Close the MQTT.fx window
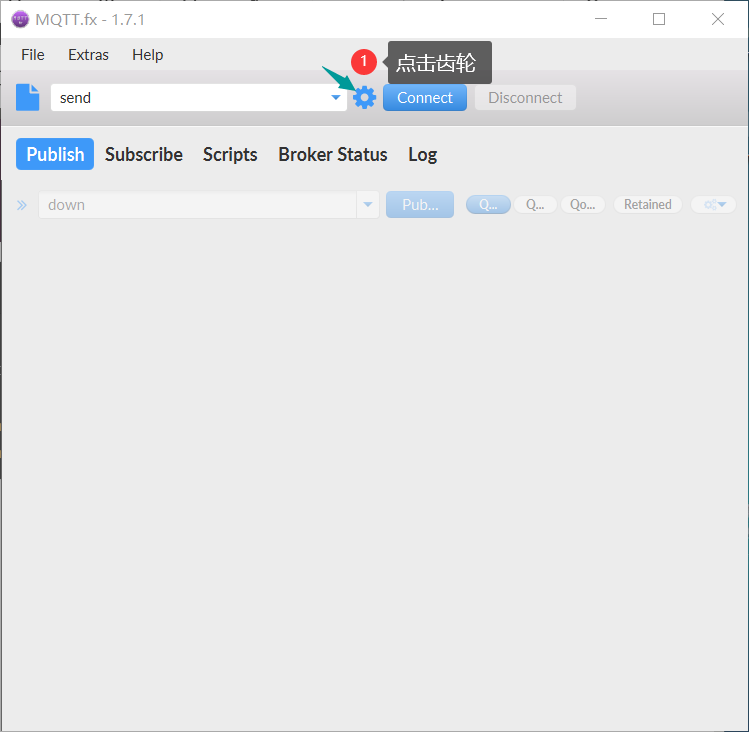 [x=718, y=19]
